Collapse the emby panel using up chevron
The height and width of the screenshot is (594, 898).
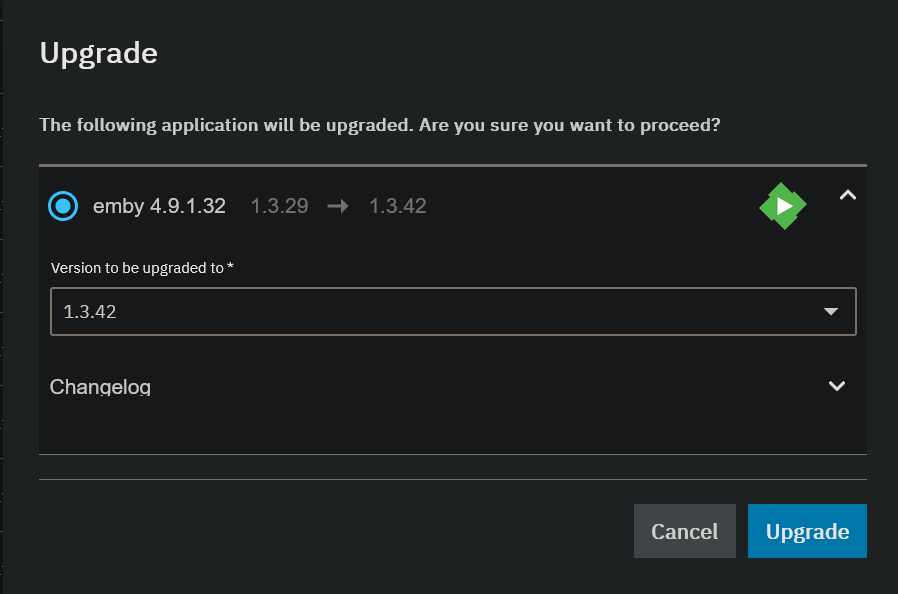point(847,196)
